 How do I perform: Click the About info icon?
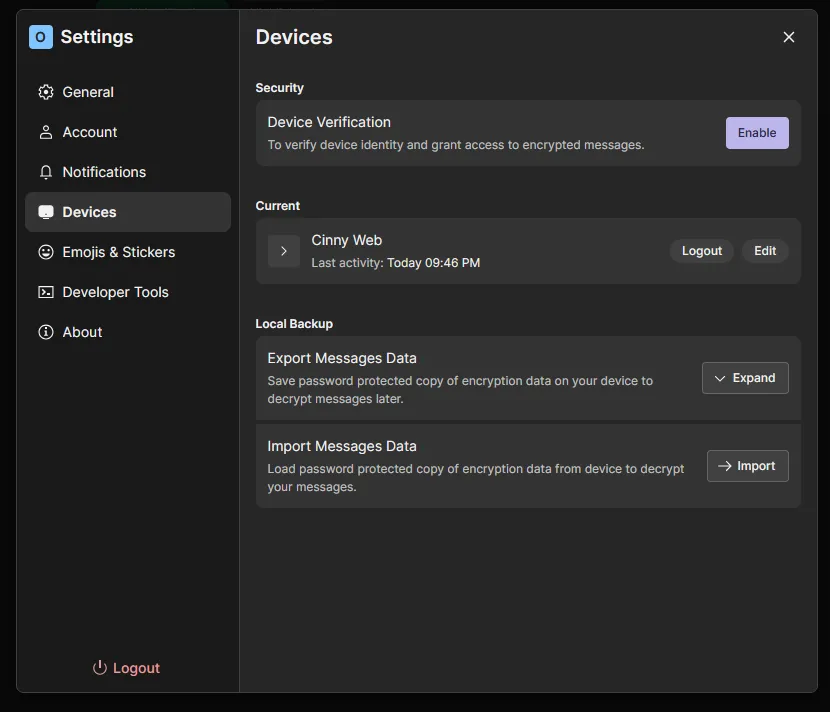(x=46, y=332)
